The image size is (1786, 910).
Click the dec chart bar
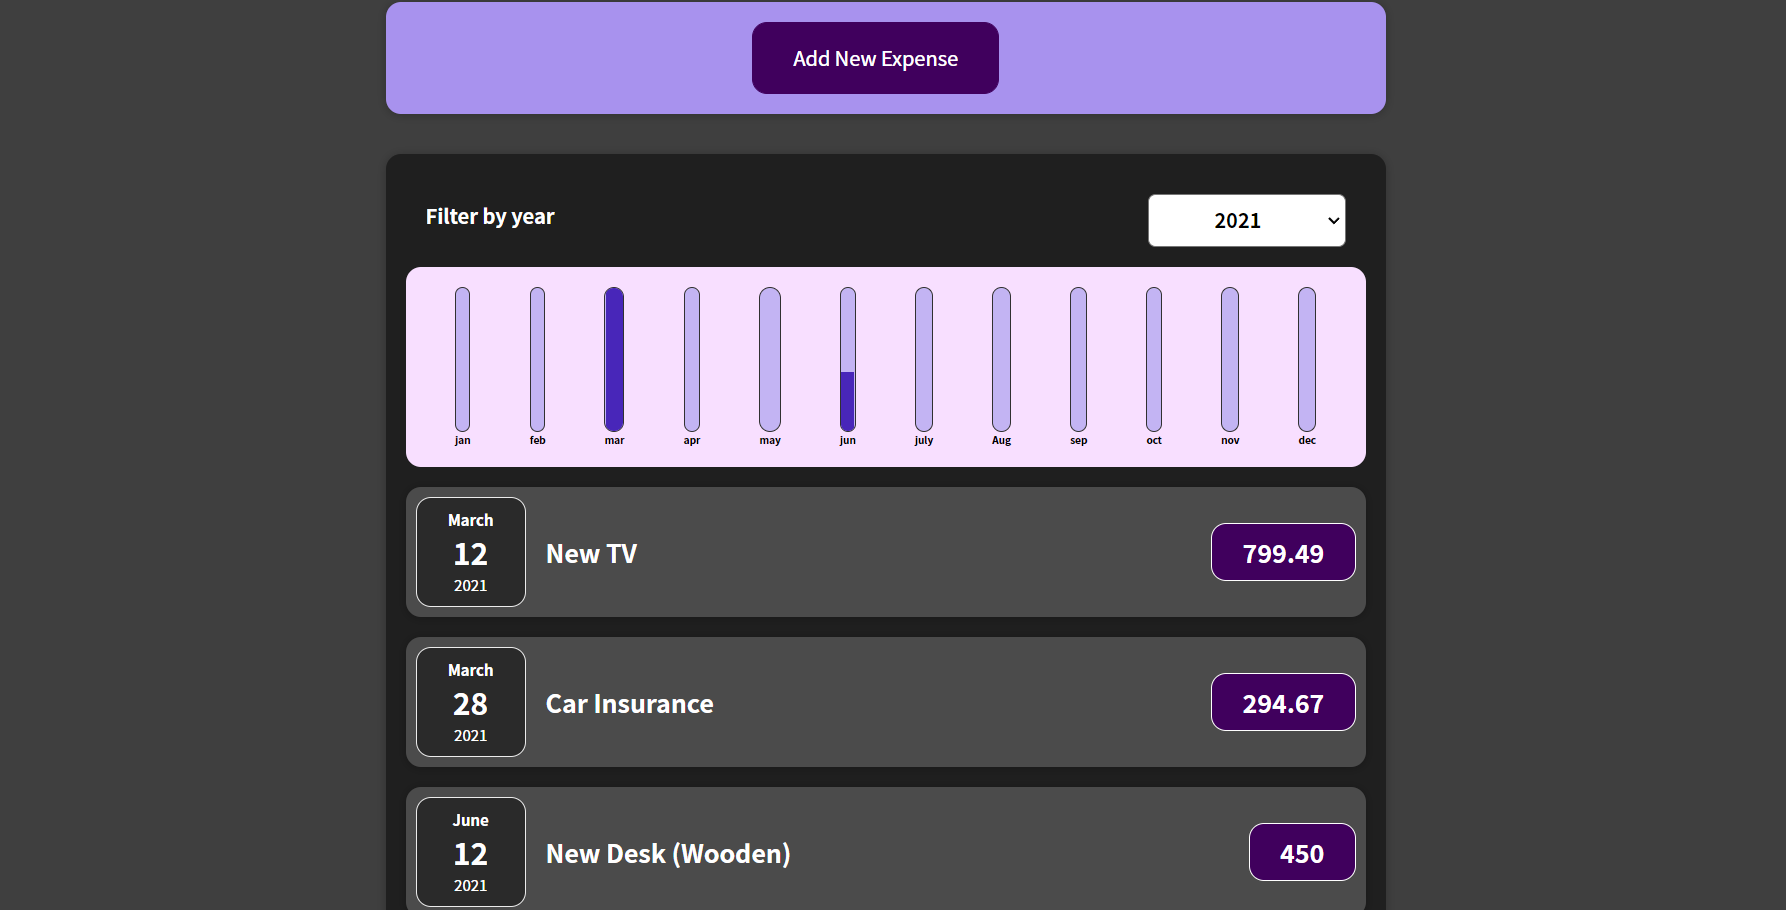(1307, 359)
